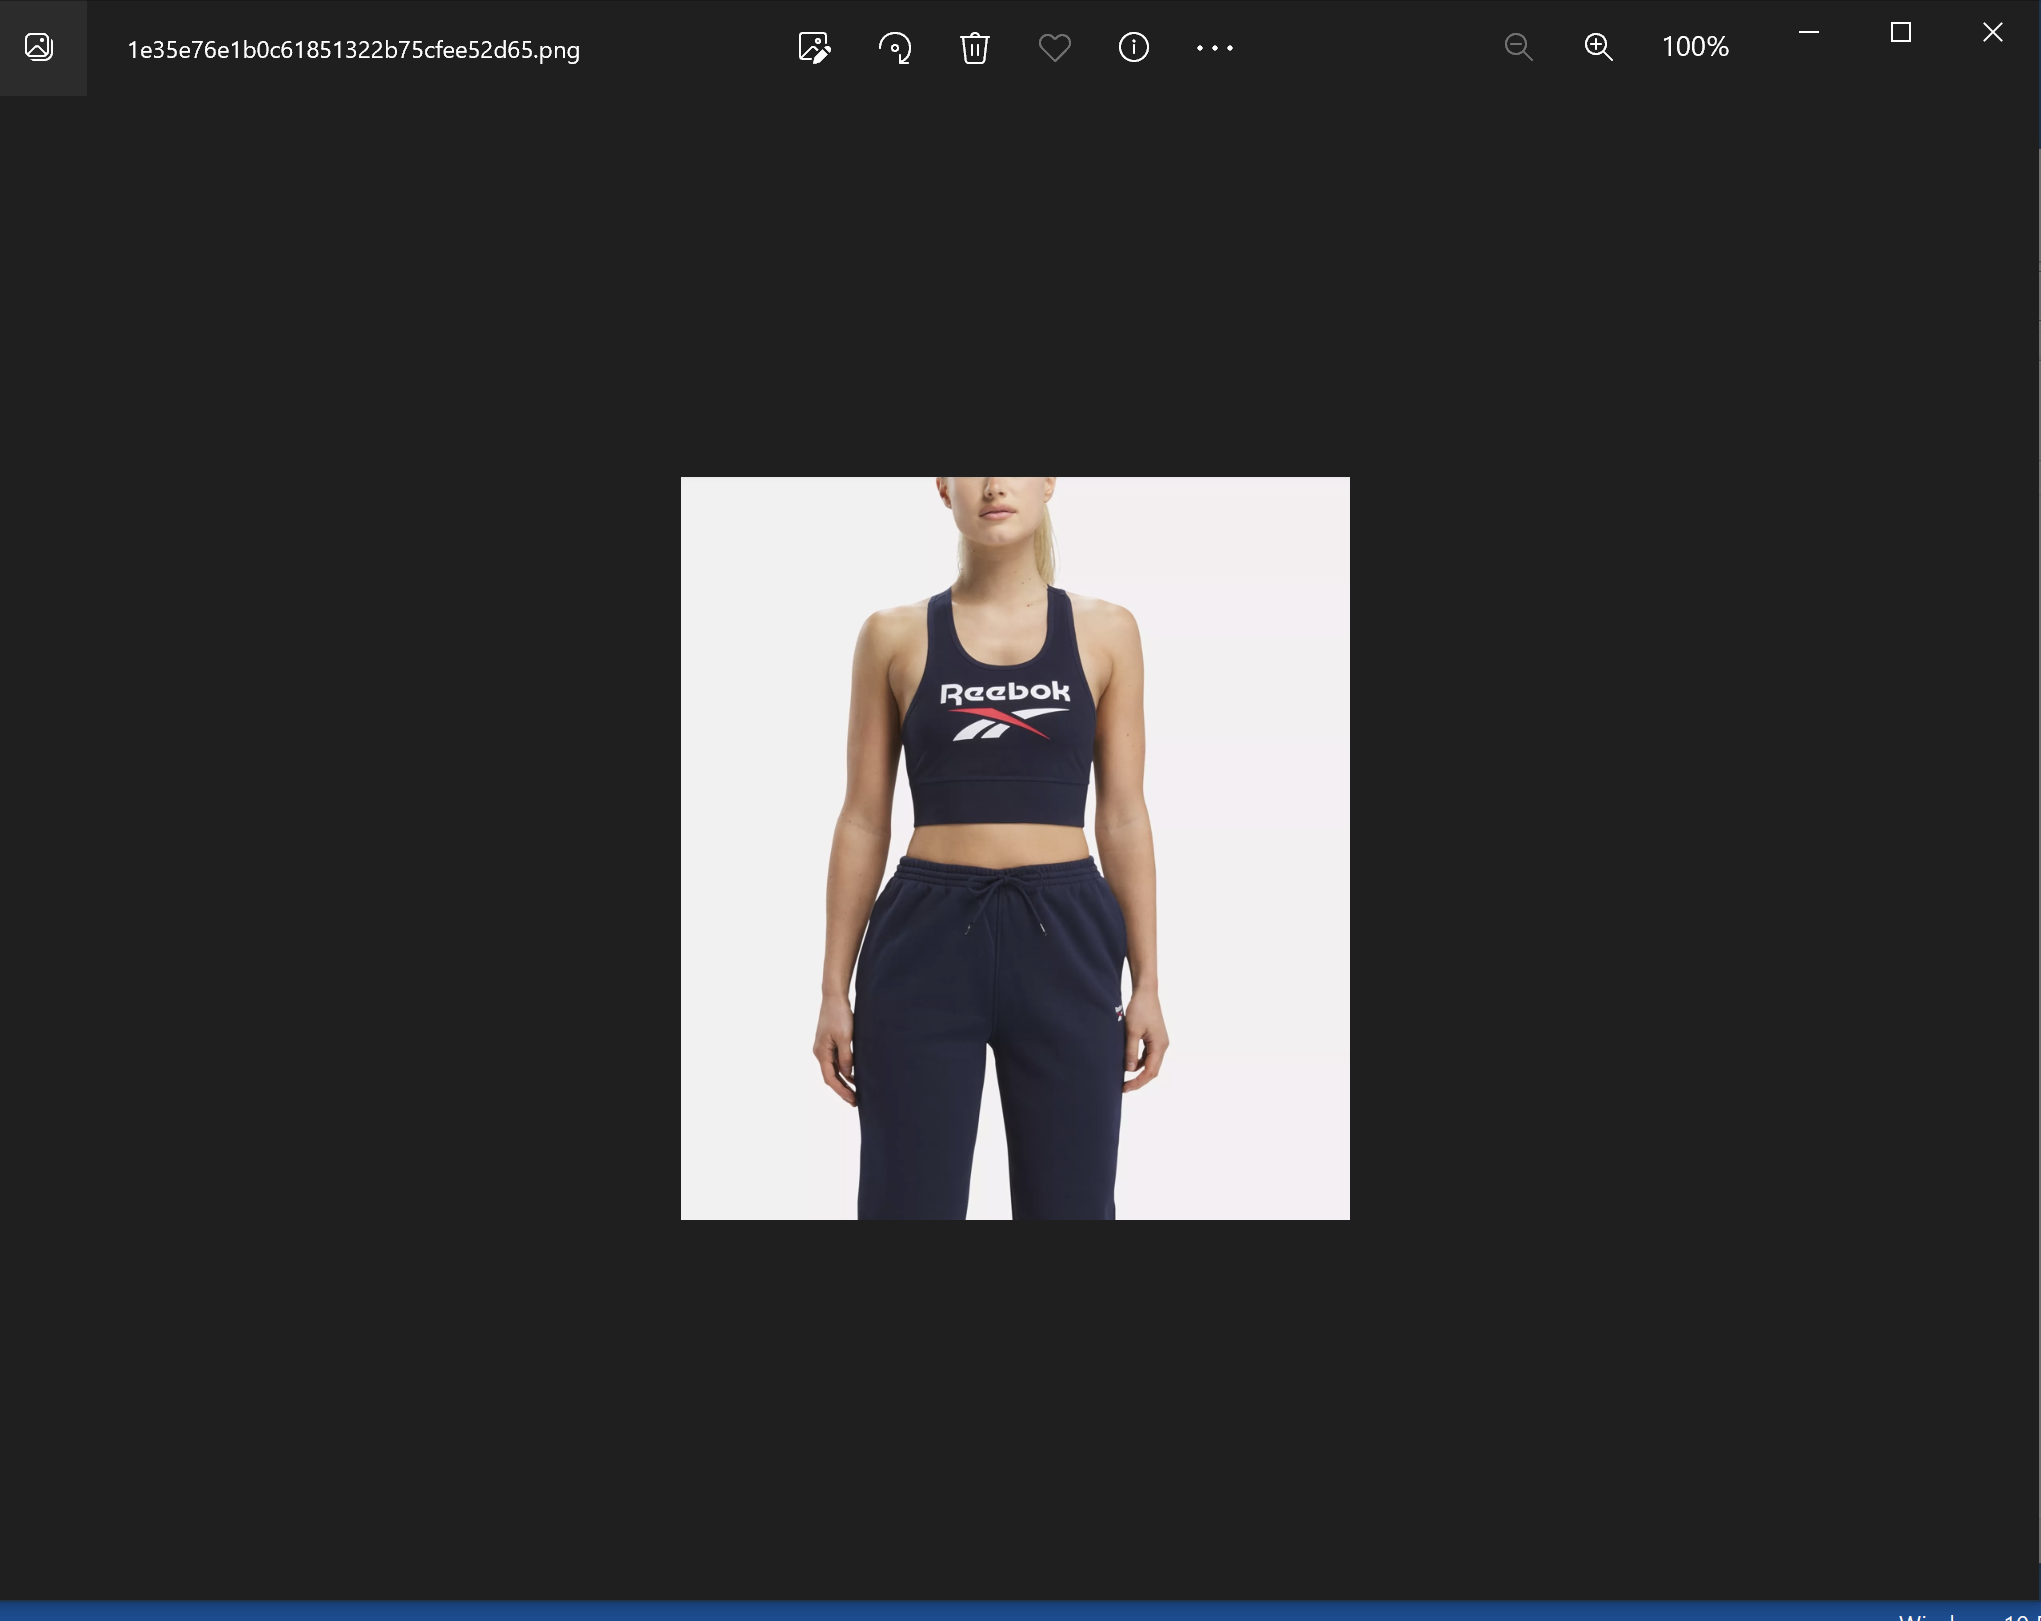Click the blue desktop strip at bottom
This screenshot has height=1621, width=2041.
pyautogui.click(x=1000, y=1611)
